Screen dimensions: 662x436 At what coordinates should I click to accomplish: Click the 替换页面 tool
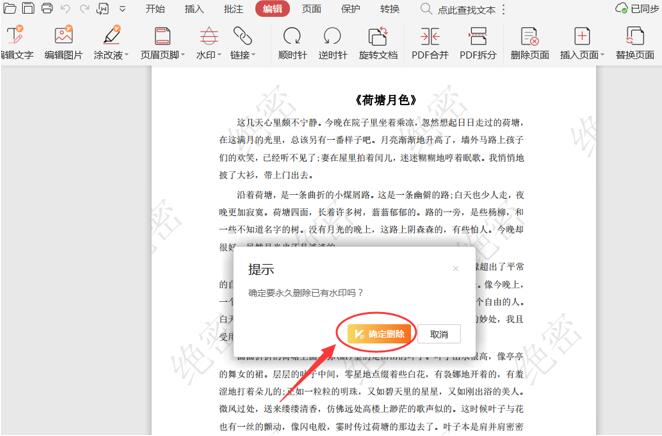(635, 43)
